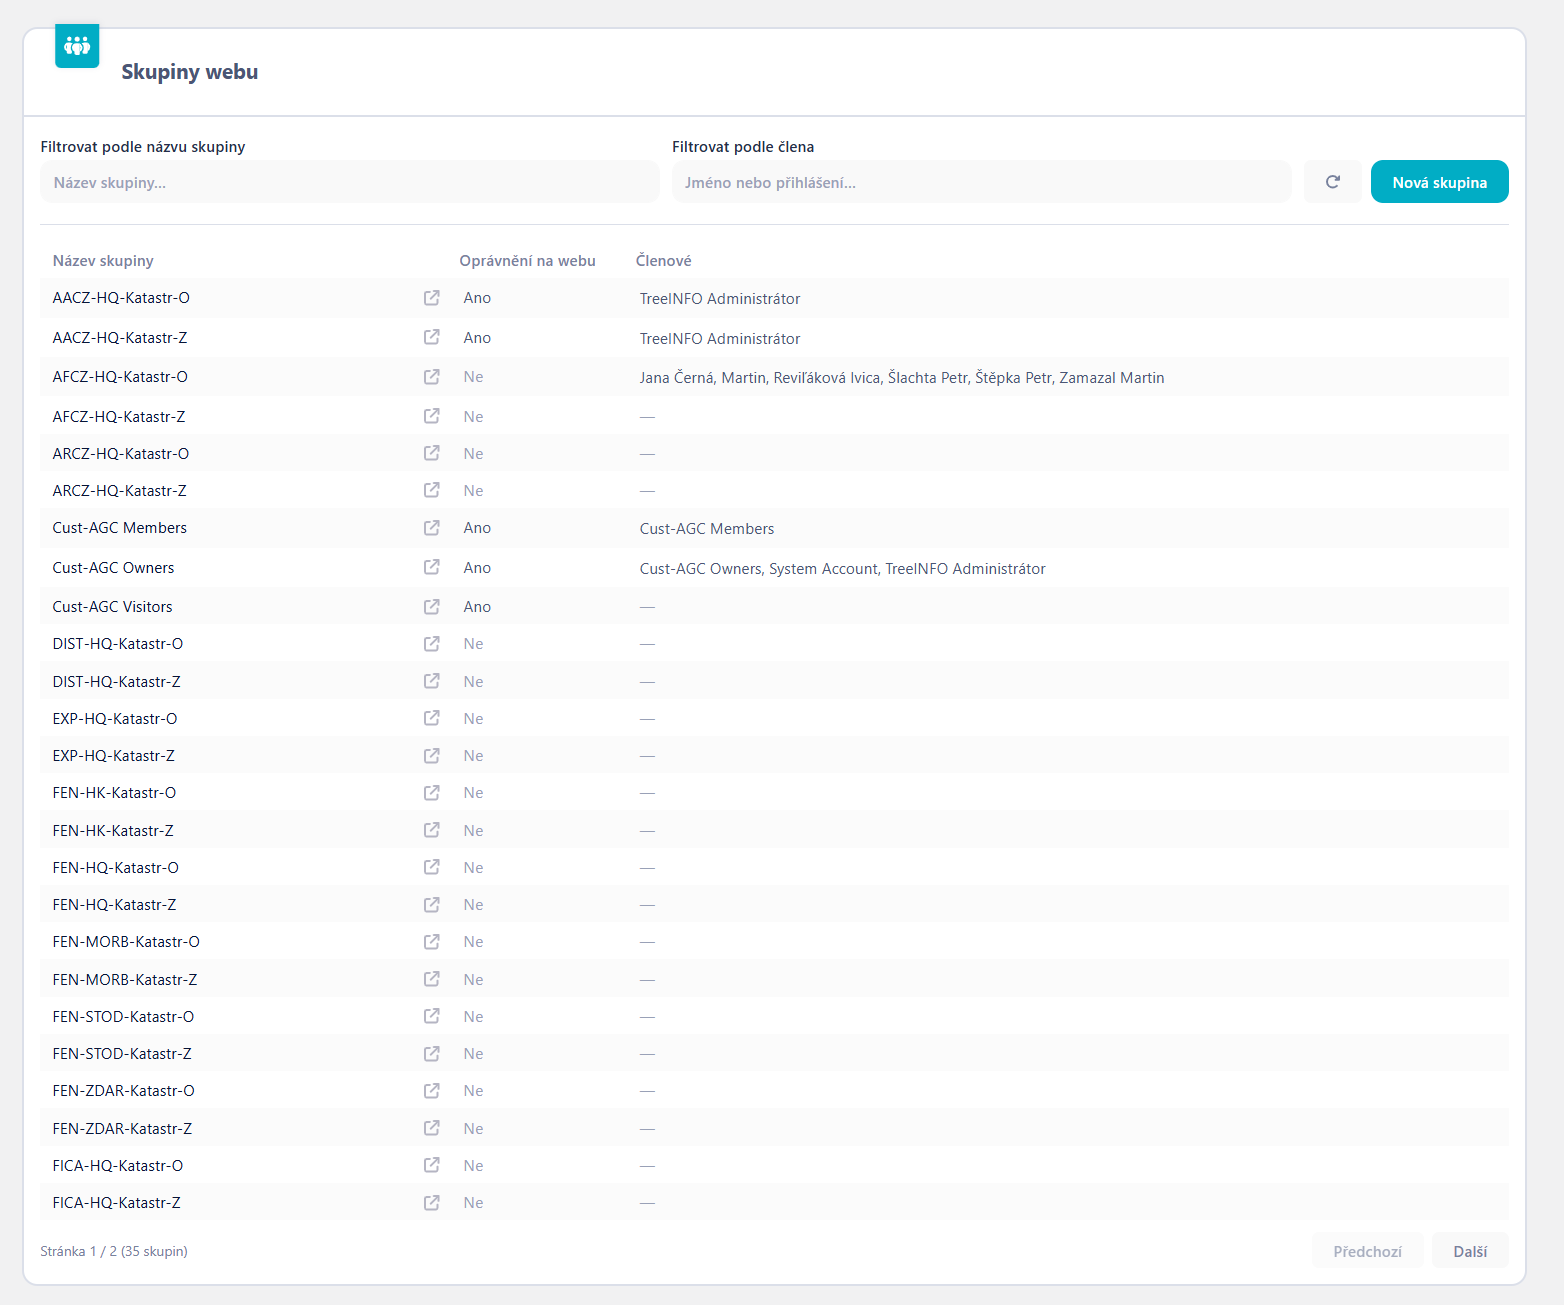Click the Skupiny webu page heading
This screenshot has height=1305, width=1564.
tap(190, 72)
